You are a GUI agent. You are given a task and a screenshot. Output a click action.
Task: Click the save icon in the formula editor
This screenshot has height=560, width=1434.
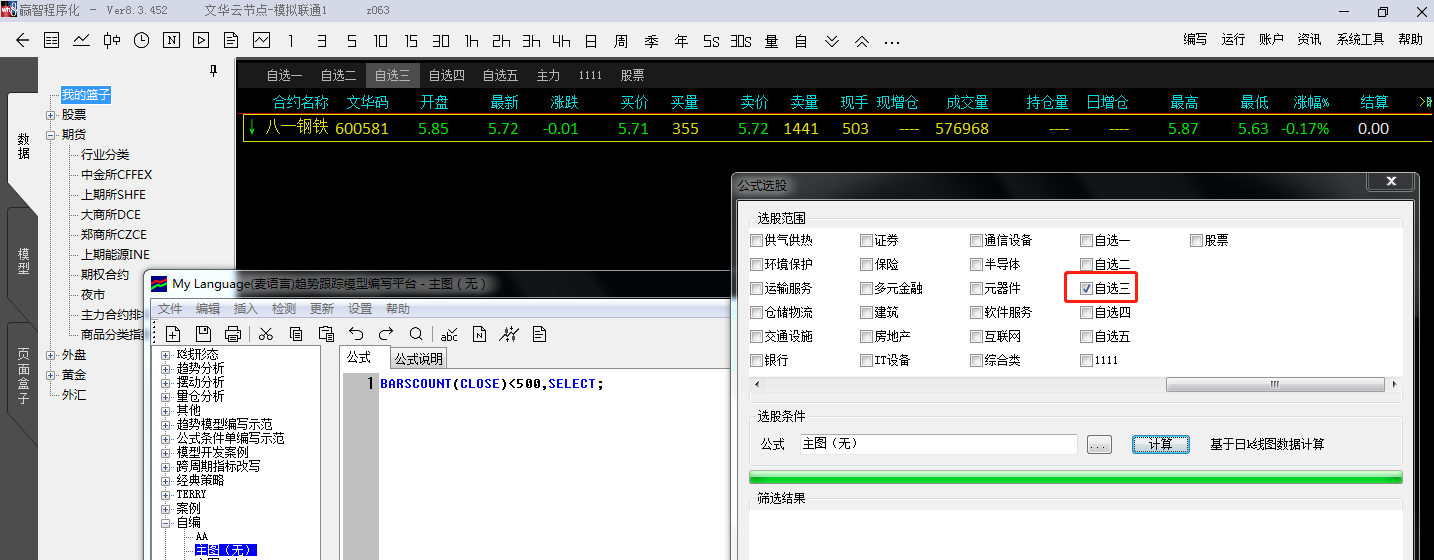[203, 334]
